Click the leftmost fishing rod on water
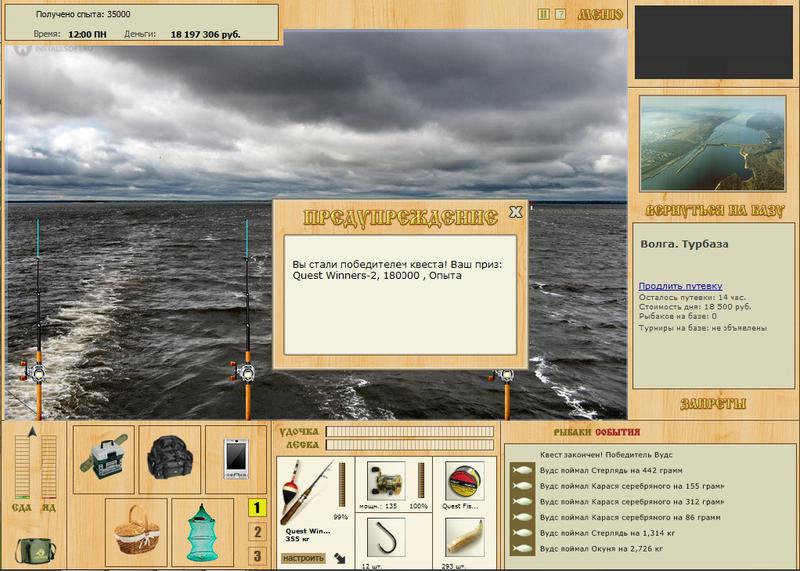The height and width of the screenshot is (571, 800). pos(38,319)
